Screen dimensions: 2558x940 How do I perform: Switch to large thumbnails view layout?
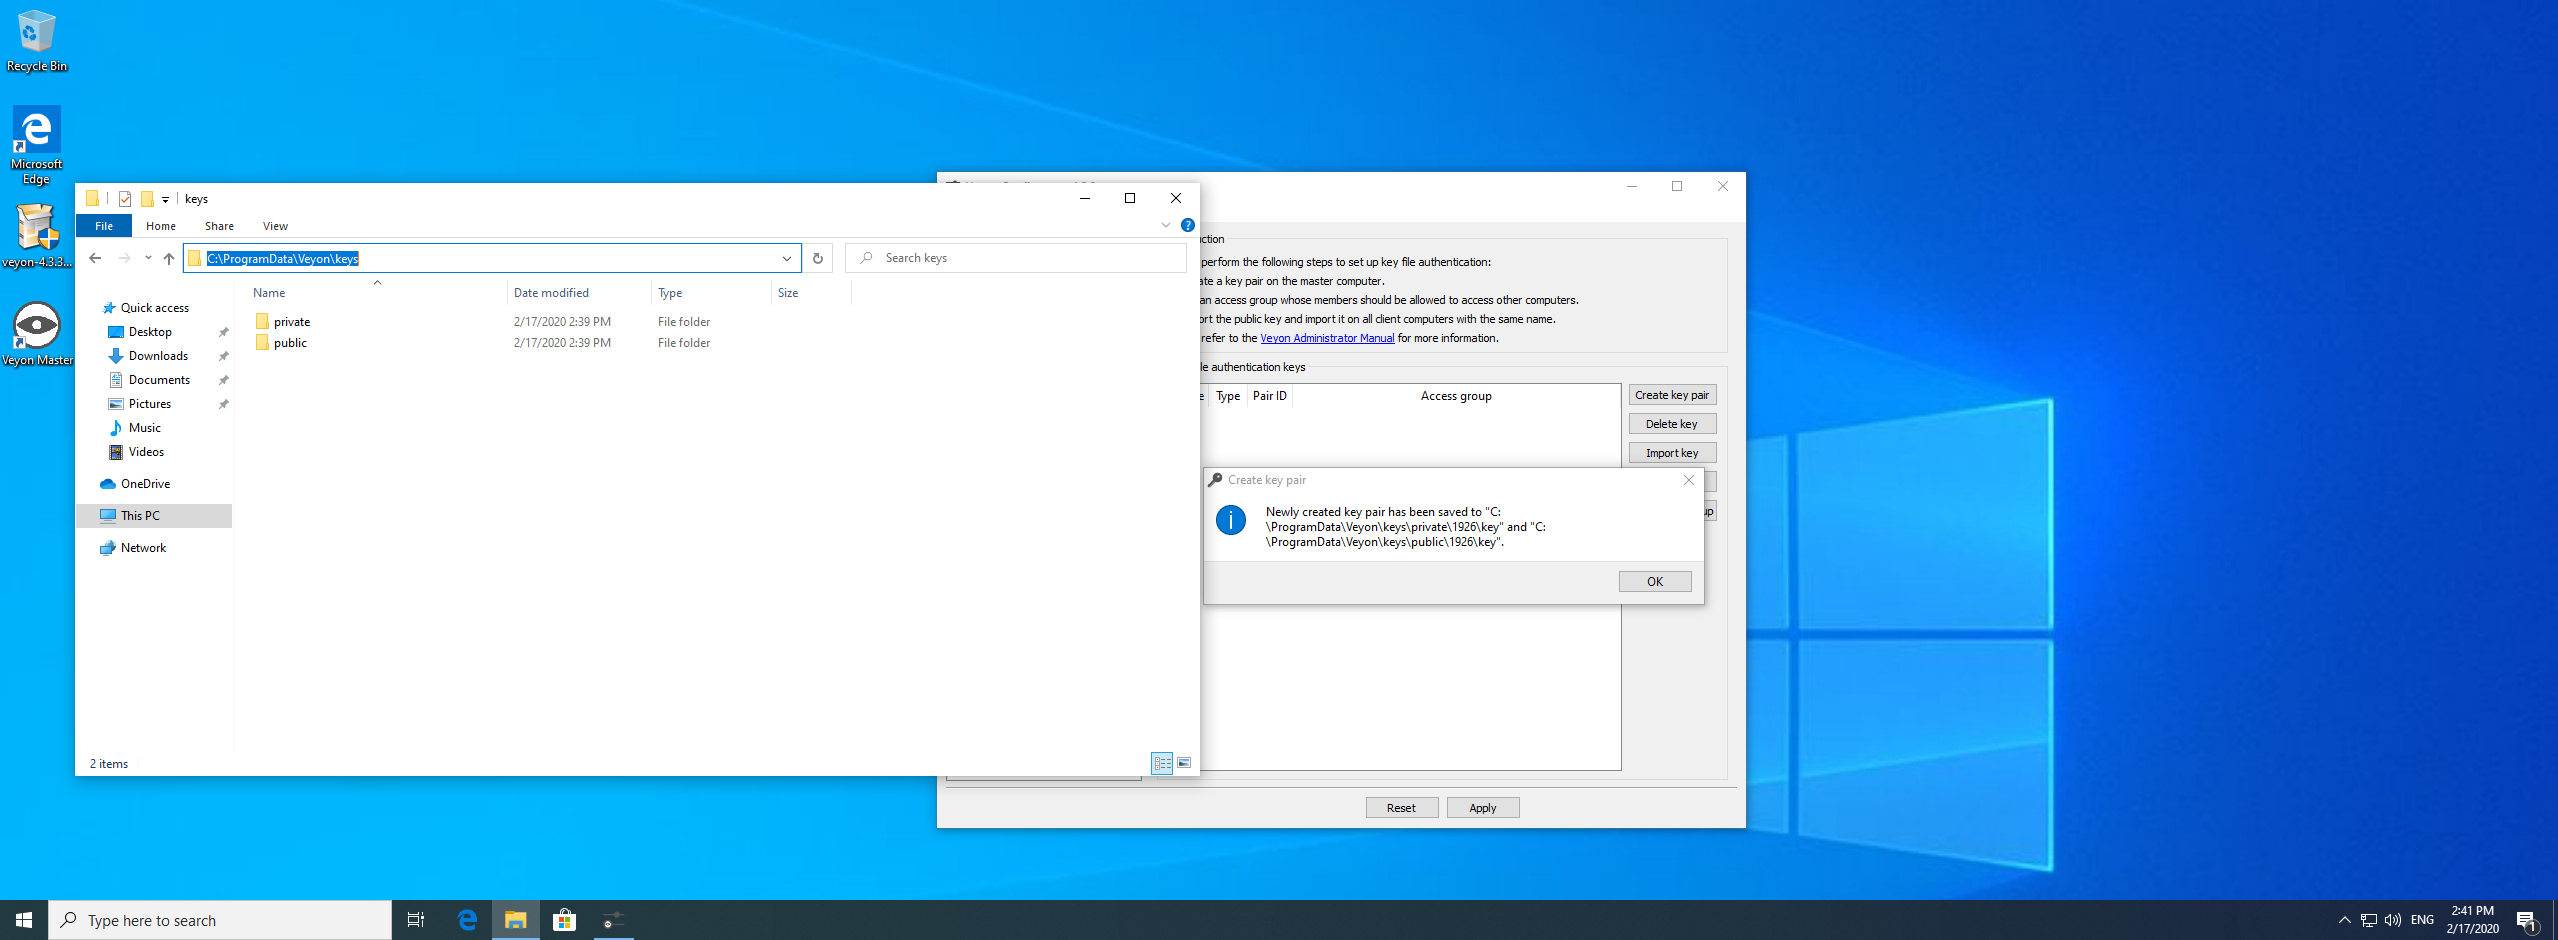[x=1184, y=763]
